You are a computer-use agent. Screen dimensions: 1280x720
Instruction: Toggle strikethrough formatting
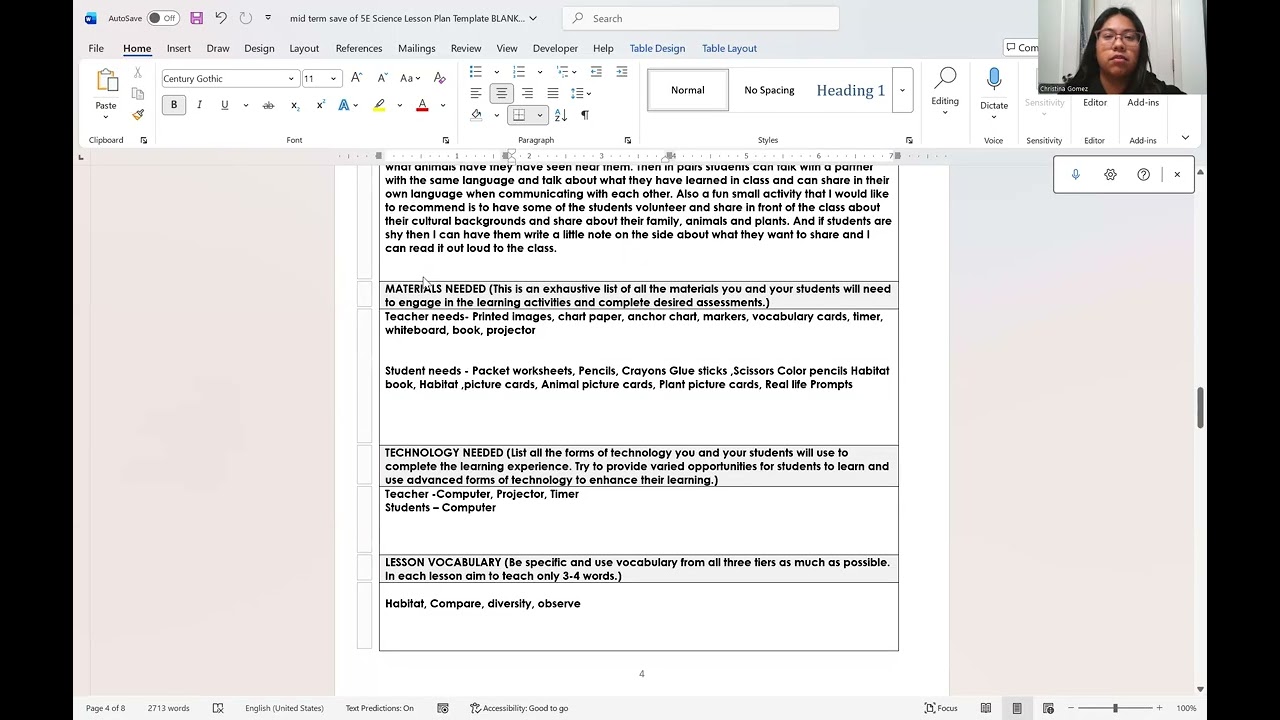point(268,105)
